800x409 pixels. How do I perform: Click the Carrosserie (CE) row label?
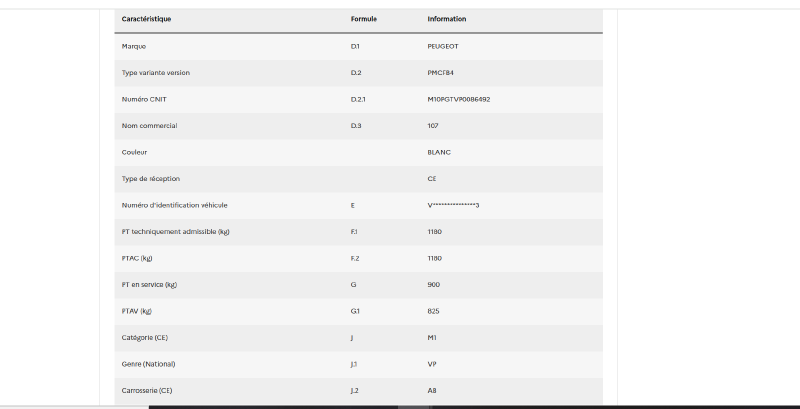click(146, 391)
